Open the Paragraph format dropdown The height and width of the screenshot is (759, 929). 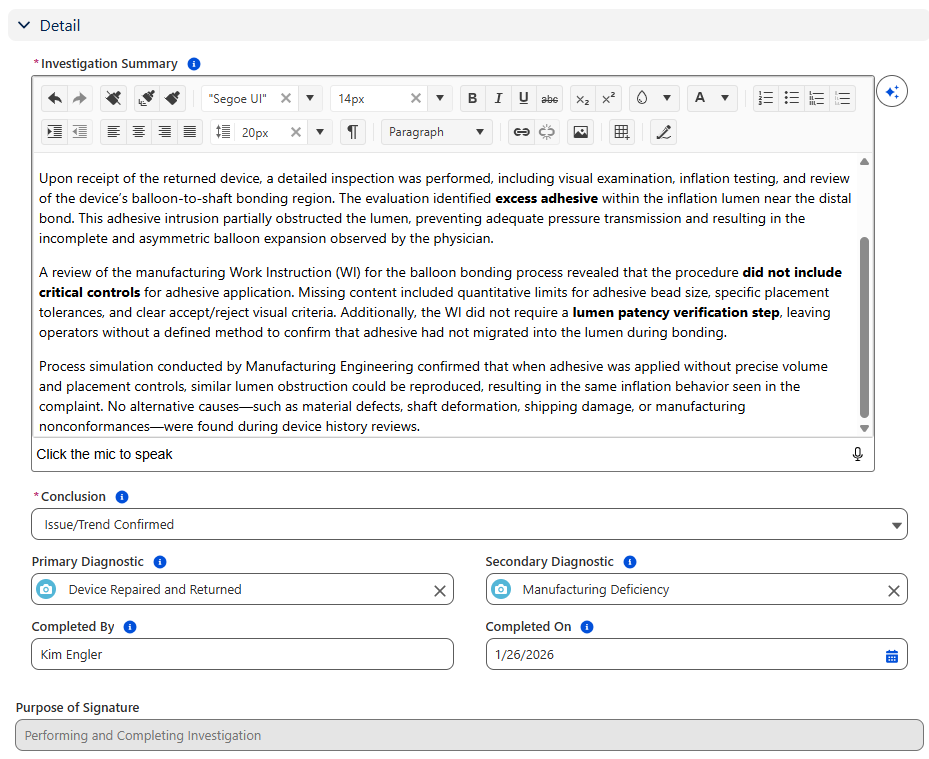tap(437, 132)
